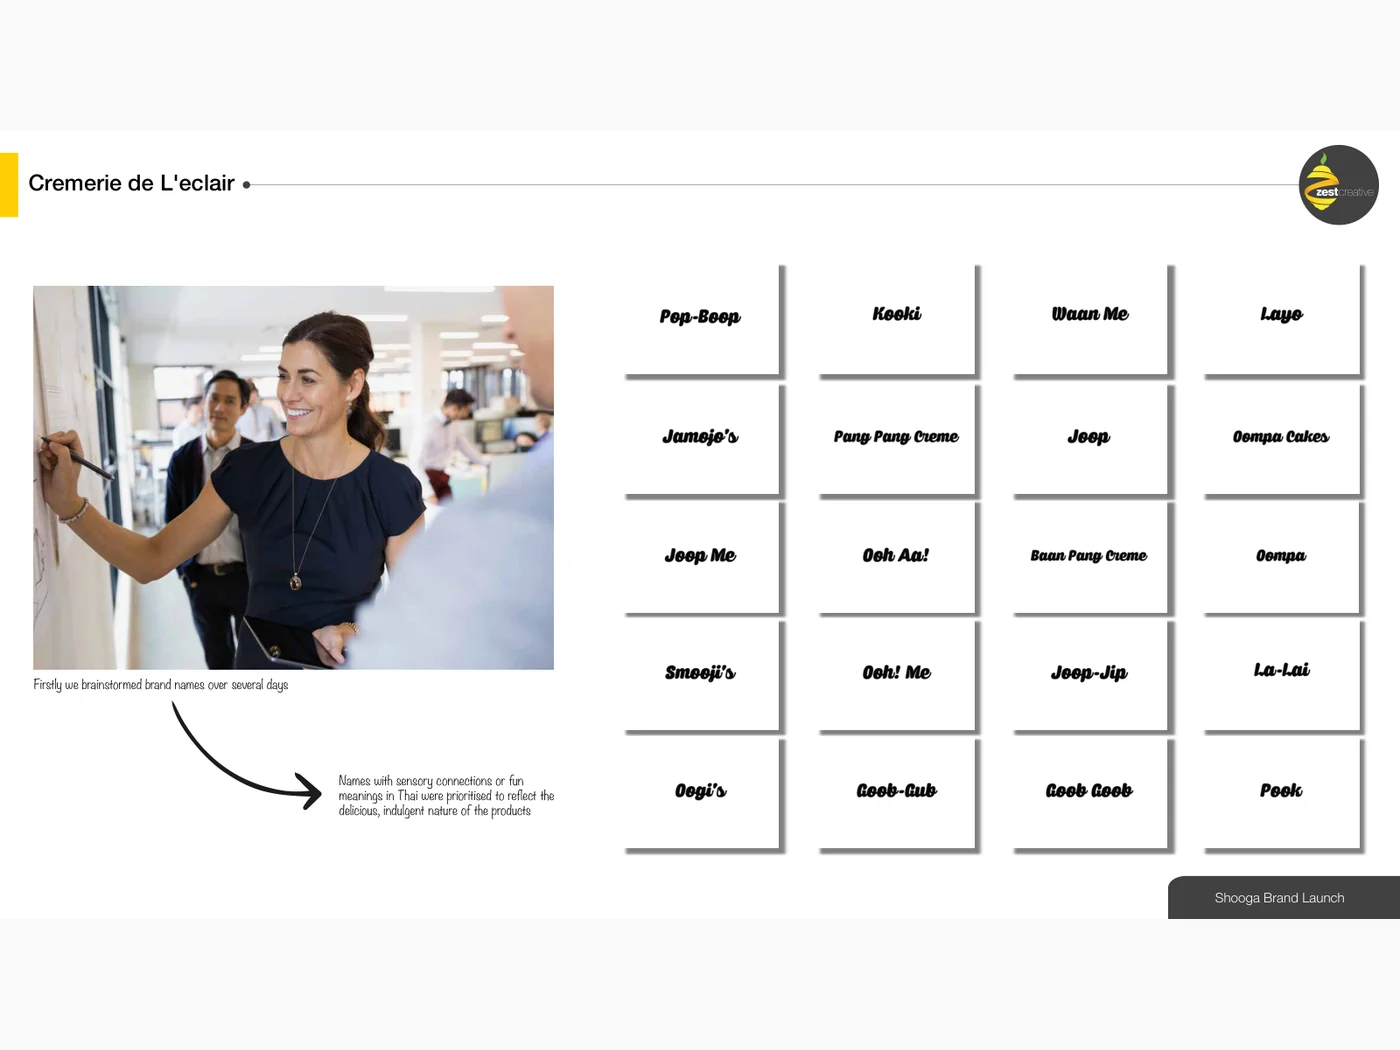
Task: Click the Goob-Gub name card
Action: click(x=897, y=794)
